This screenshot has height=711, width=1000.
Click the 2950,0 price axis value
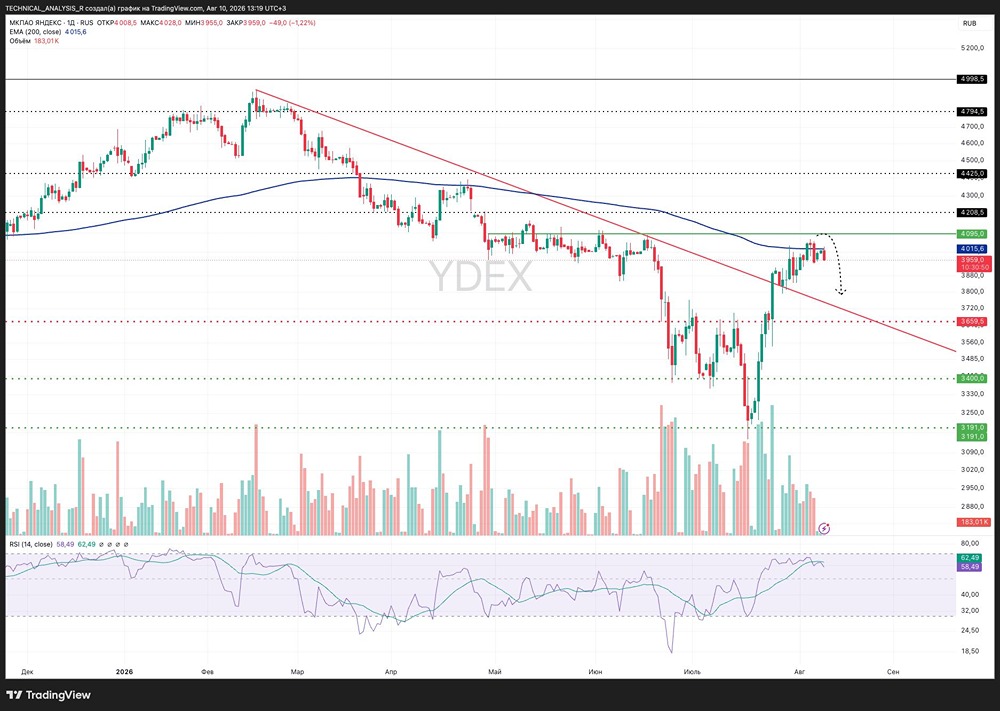[x=973, y=488]
